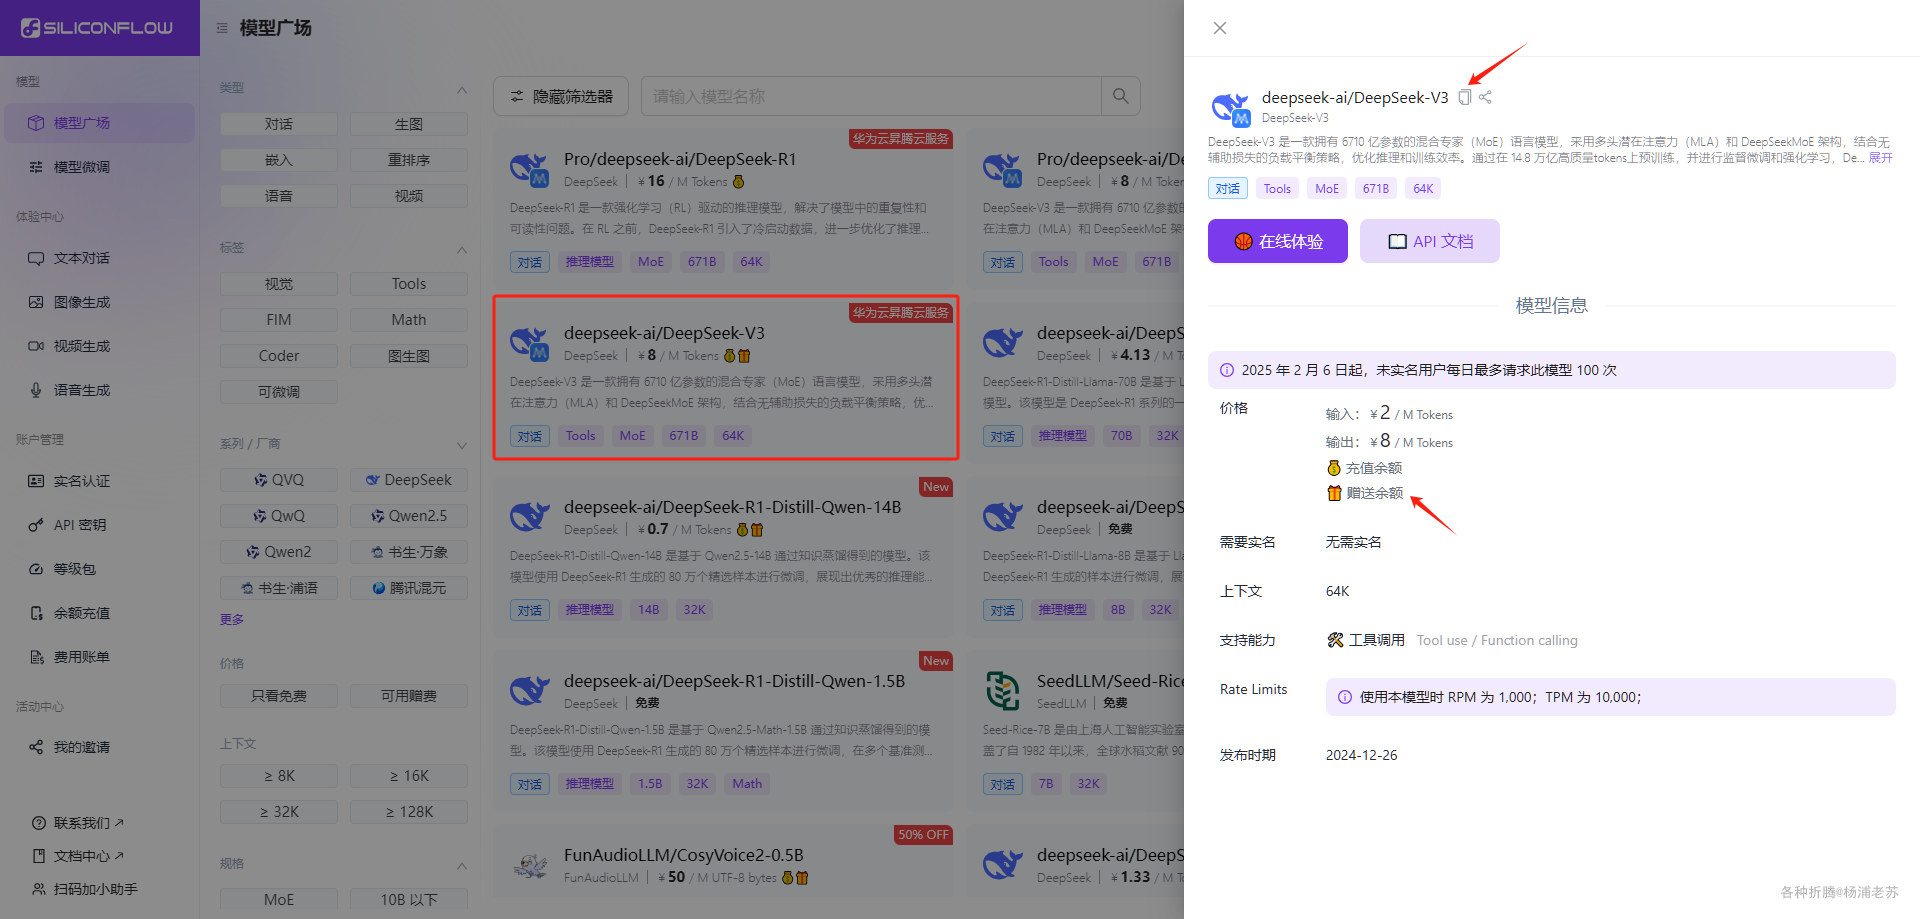Image resolution: width=1920 pixels, height=919 pixels.
Task: Enable the 视觉 tag filter
Action: (x=279, y=284)
